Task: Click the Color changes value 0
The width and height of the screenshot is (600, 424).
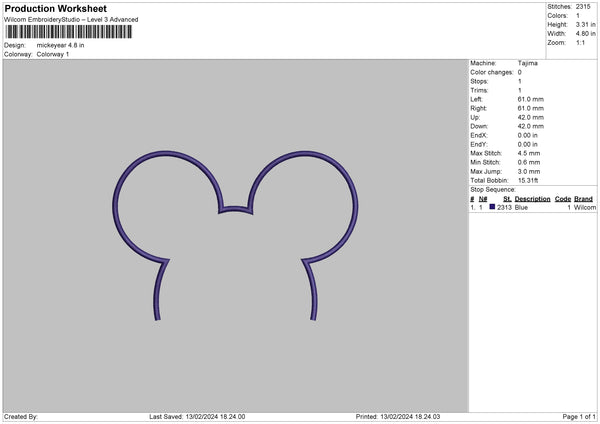Action: [520, 72]
